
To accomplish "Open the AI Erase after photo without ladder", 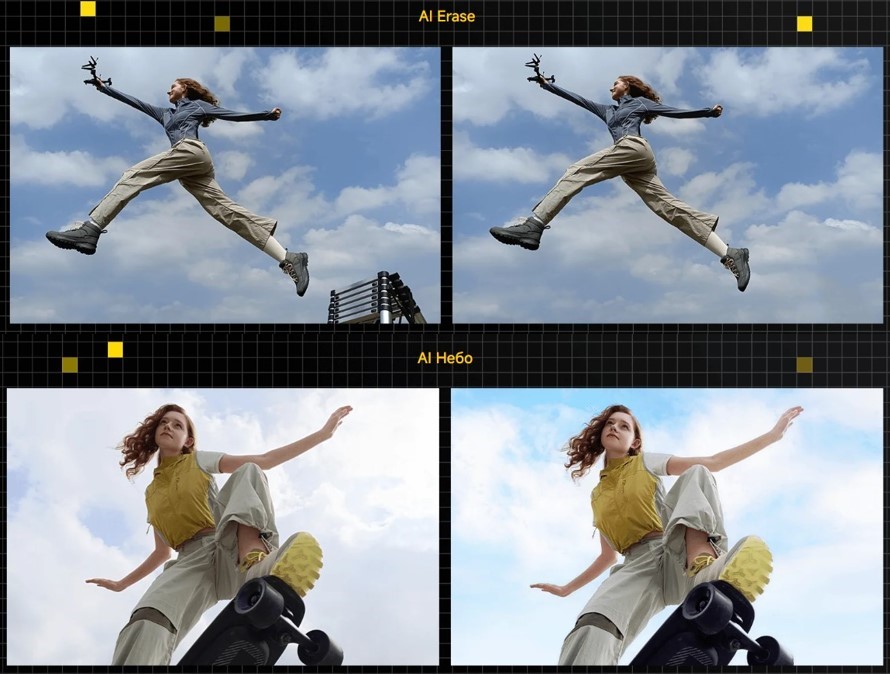I will (x=668, y=185).
